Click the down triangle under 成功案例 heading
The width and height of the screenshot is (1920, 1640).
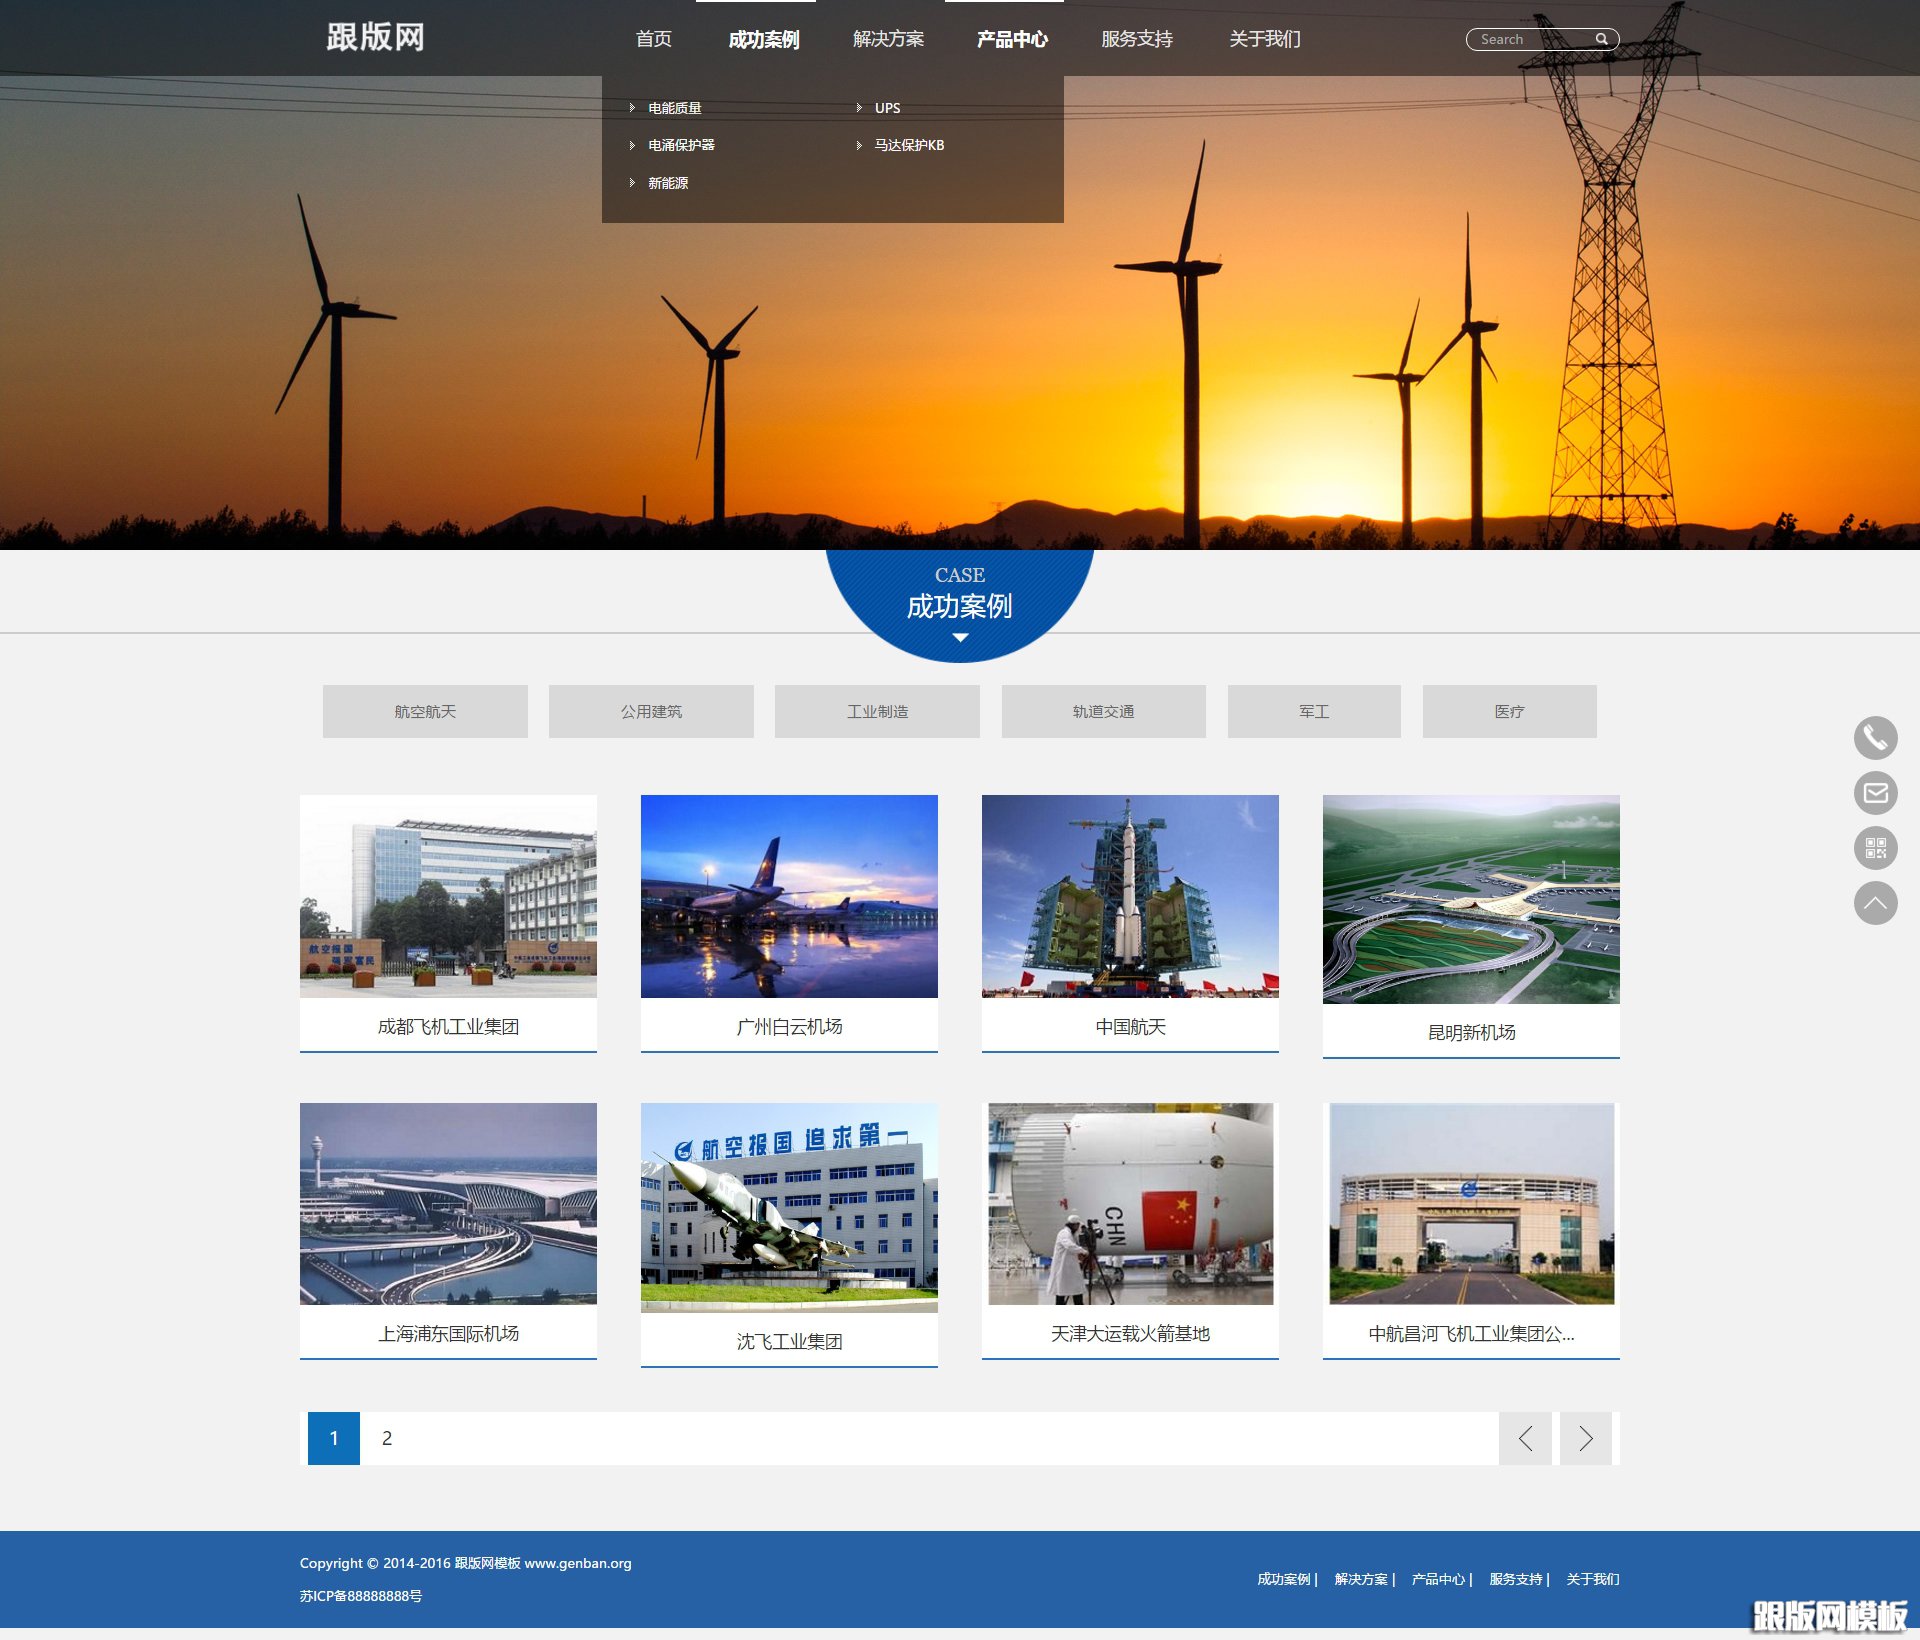pos(960,637)
